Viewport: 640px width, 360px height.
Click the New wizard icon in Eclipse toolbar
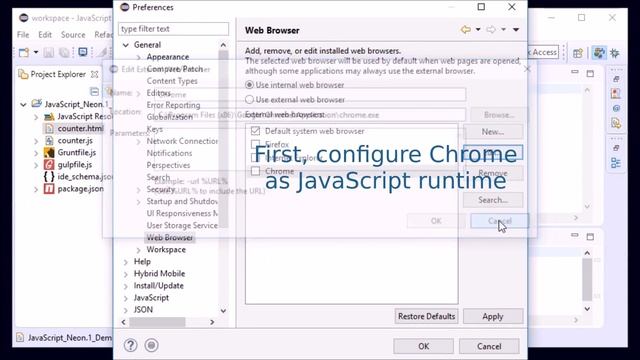pos(24,52)
